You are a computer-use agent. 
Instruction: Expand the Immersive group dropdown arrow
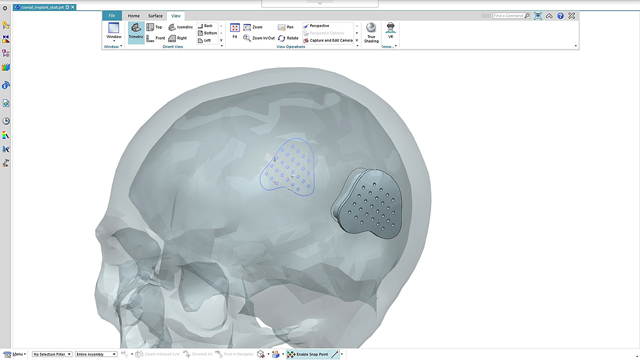396,46
